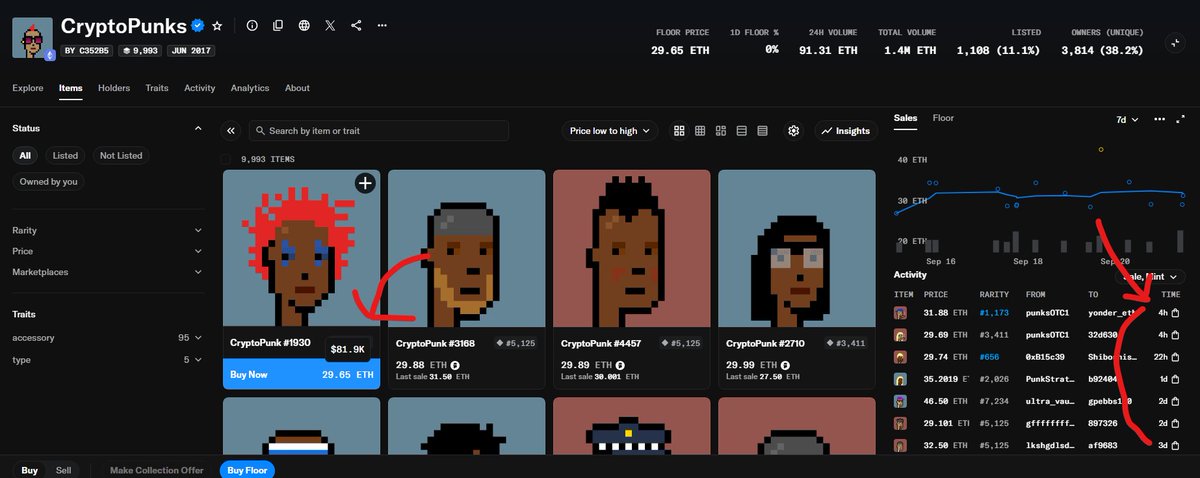Viewport: 1200px width, 478px height.
Task: Click the CryptoPunks collection avatar
Action: [x=32, y=37]
